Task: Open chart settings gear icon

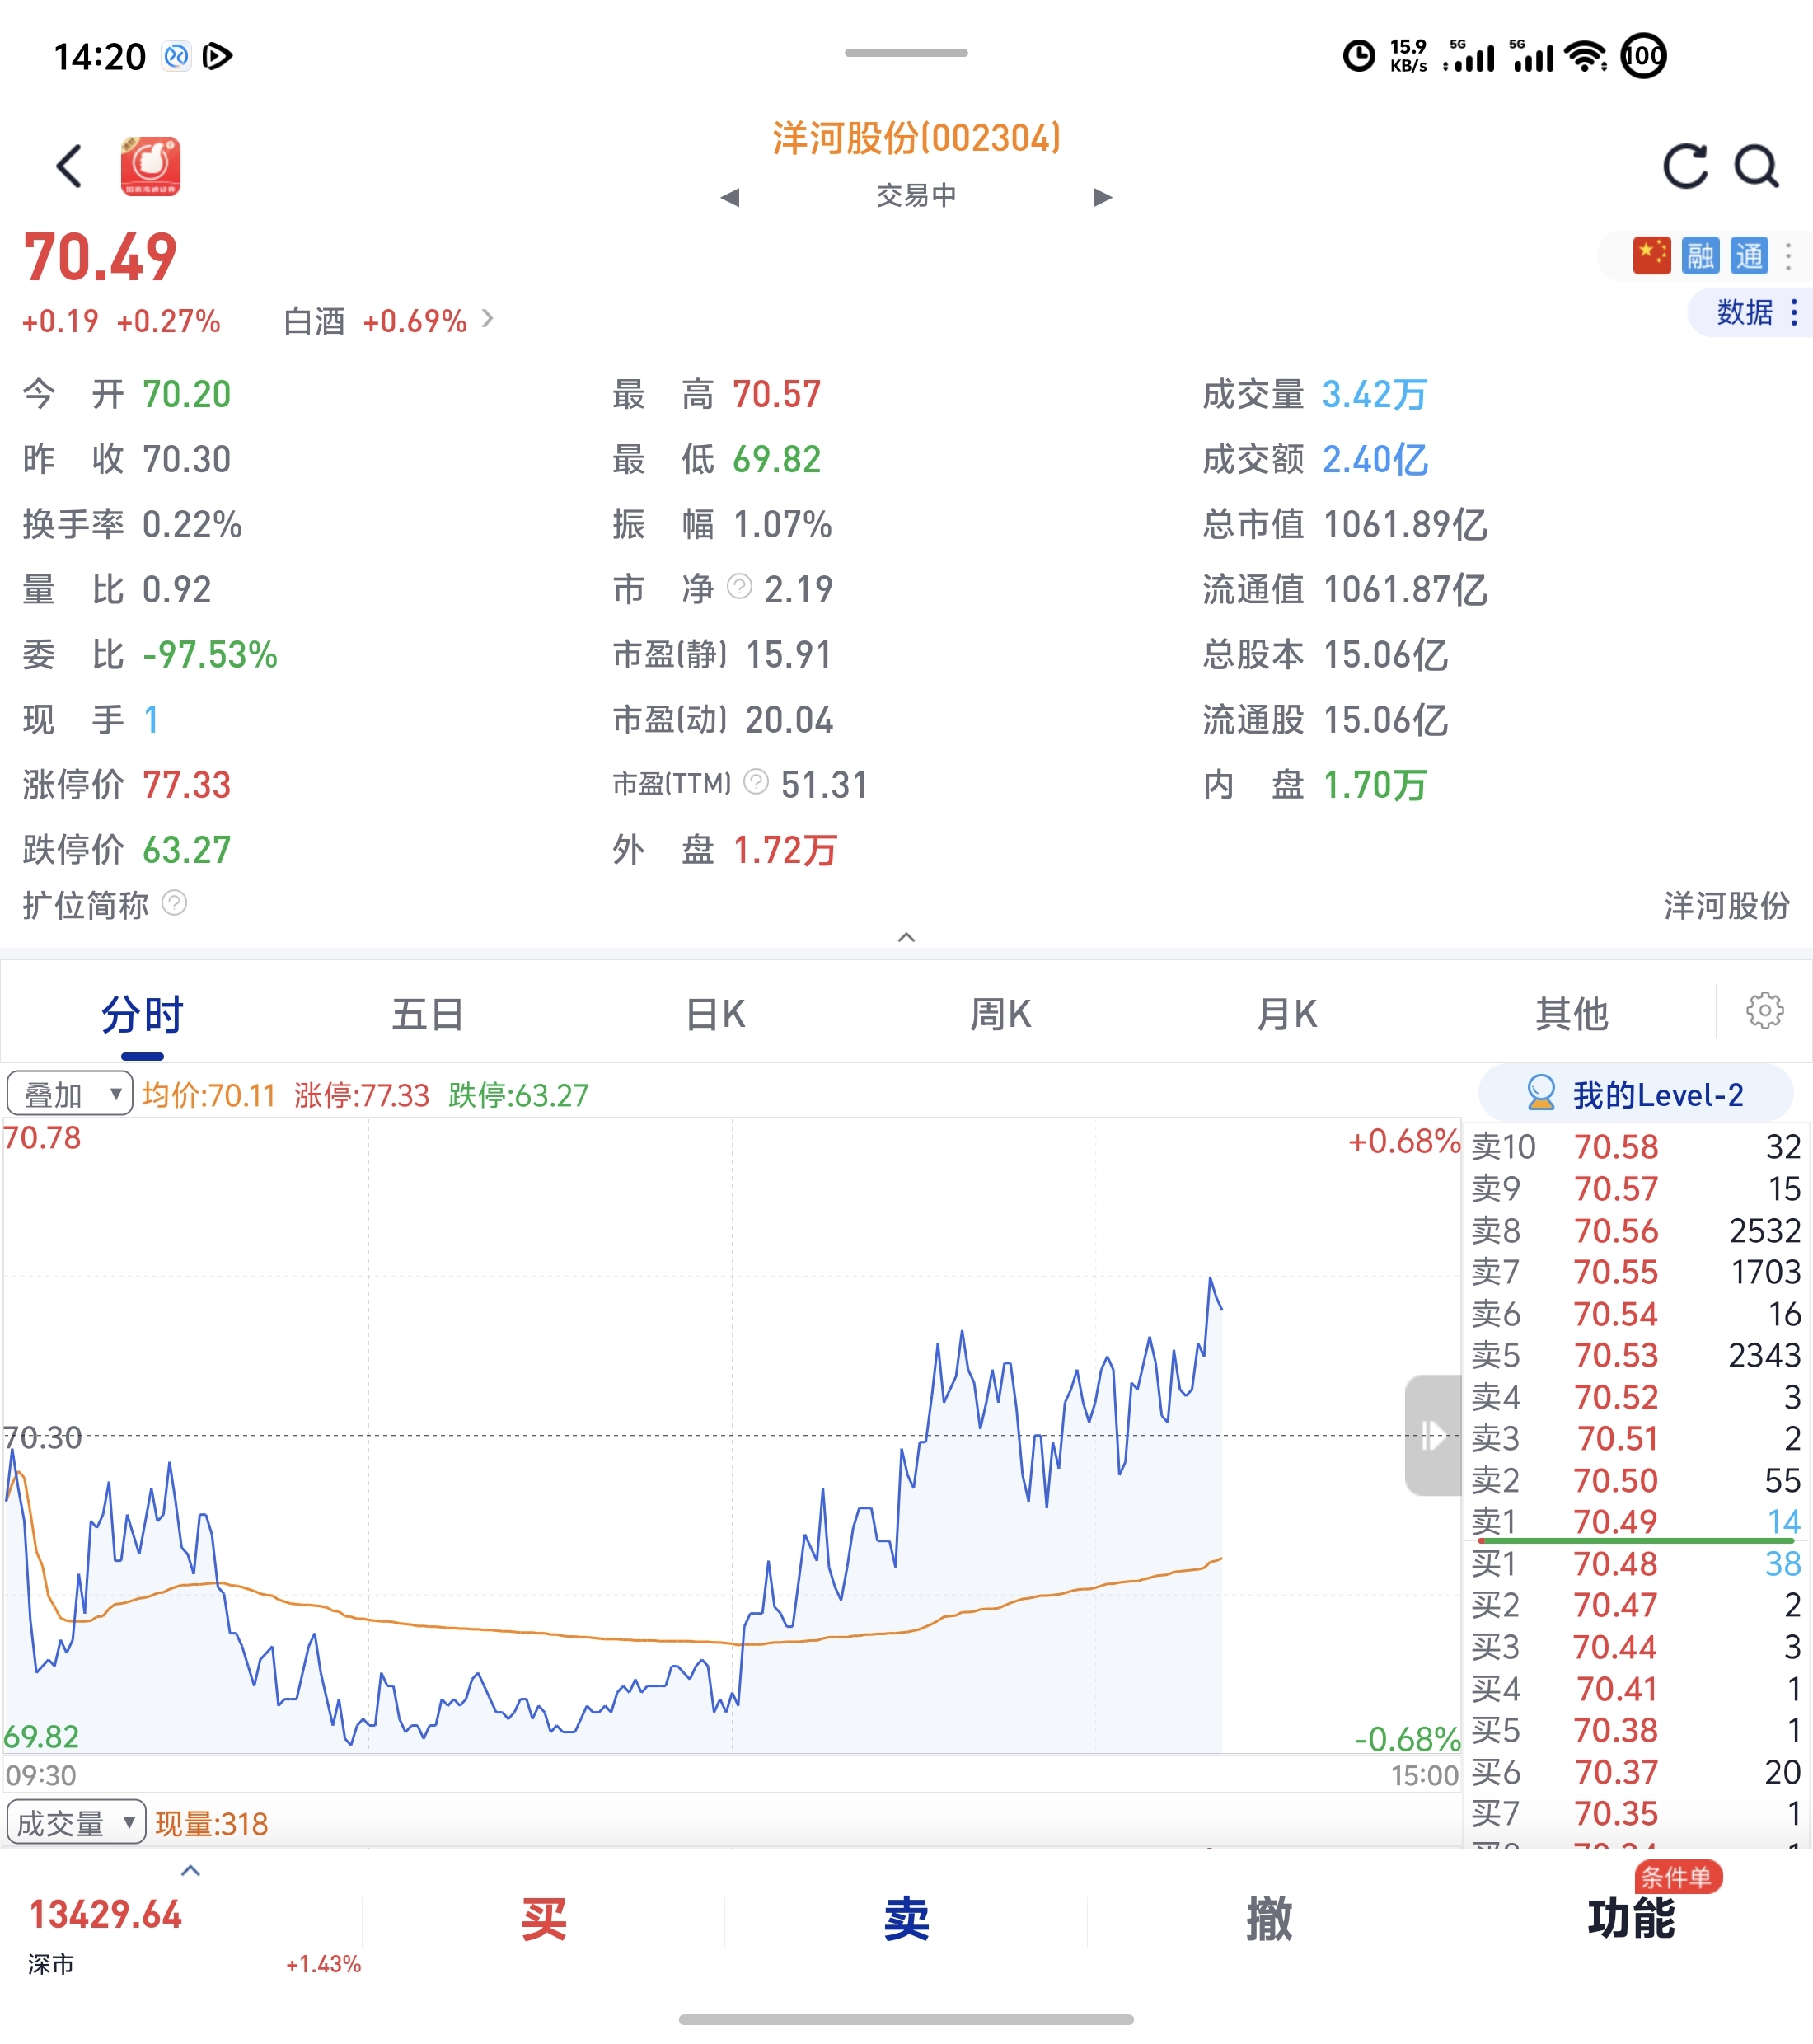Action: [x=1764, y=1011]
